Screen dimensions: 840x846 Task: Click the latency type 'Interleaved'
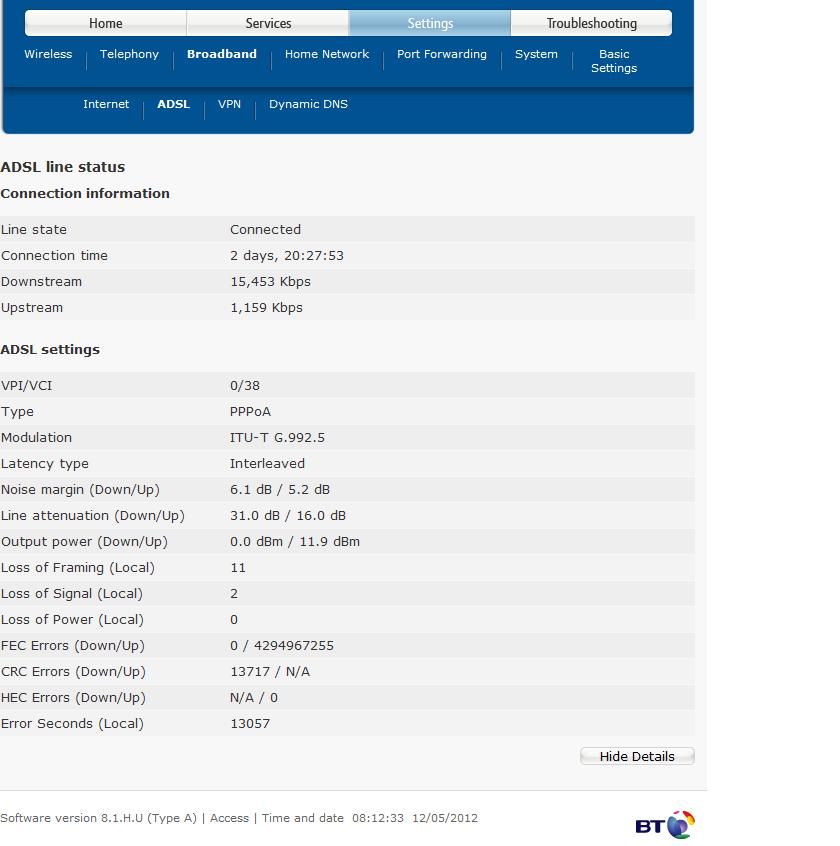pos(267,463)
